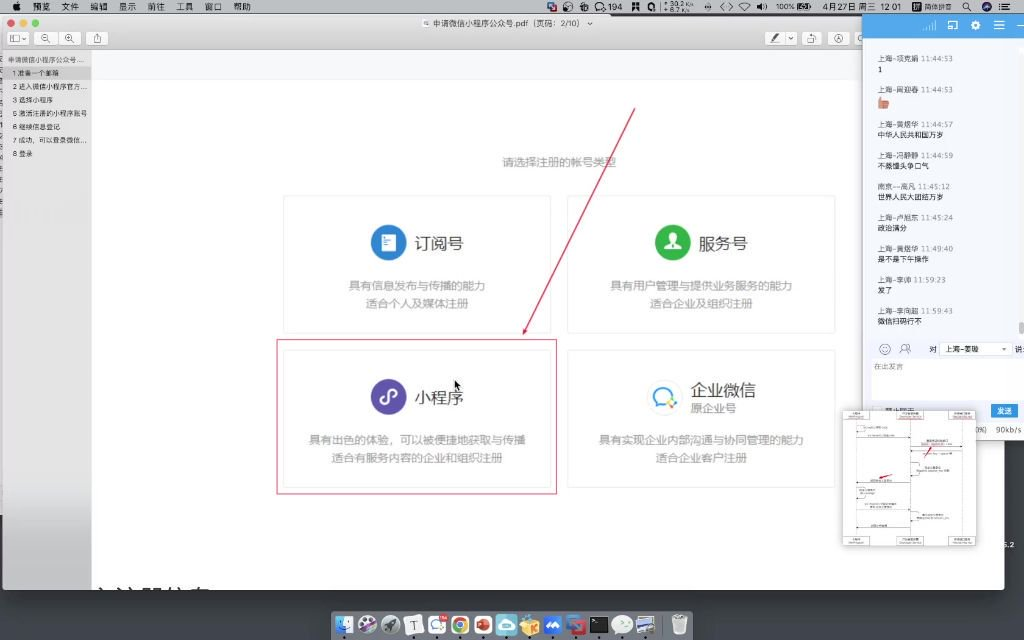1024x640 pixels.
Task: Open the PDF title dropdown chevron
Action: point(590,24)
